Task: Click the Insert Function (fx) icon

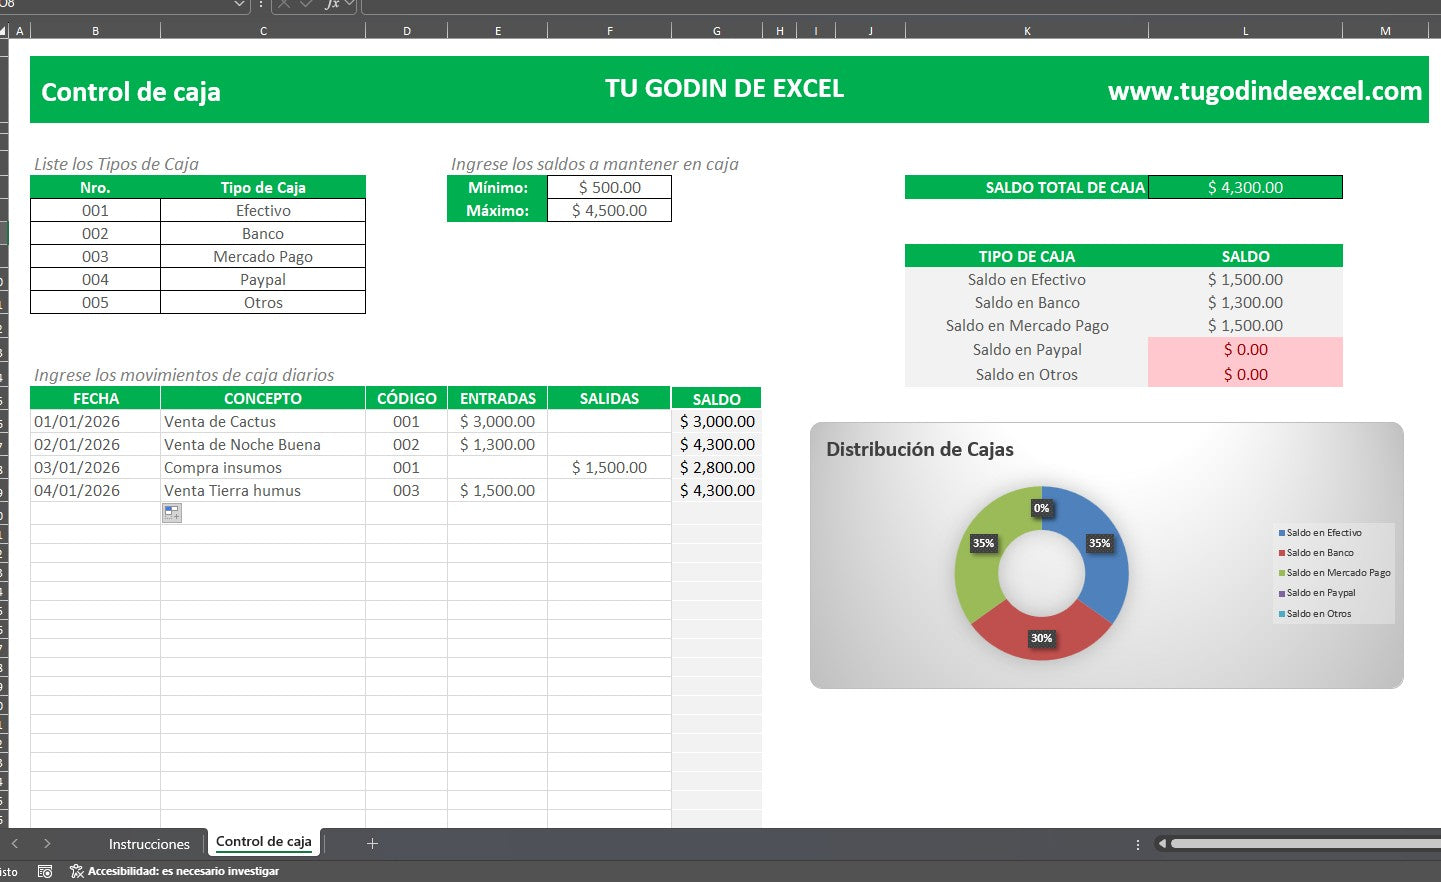Action: [332, 4]
